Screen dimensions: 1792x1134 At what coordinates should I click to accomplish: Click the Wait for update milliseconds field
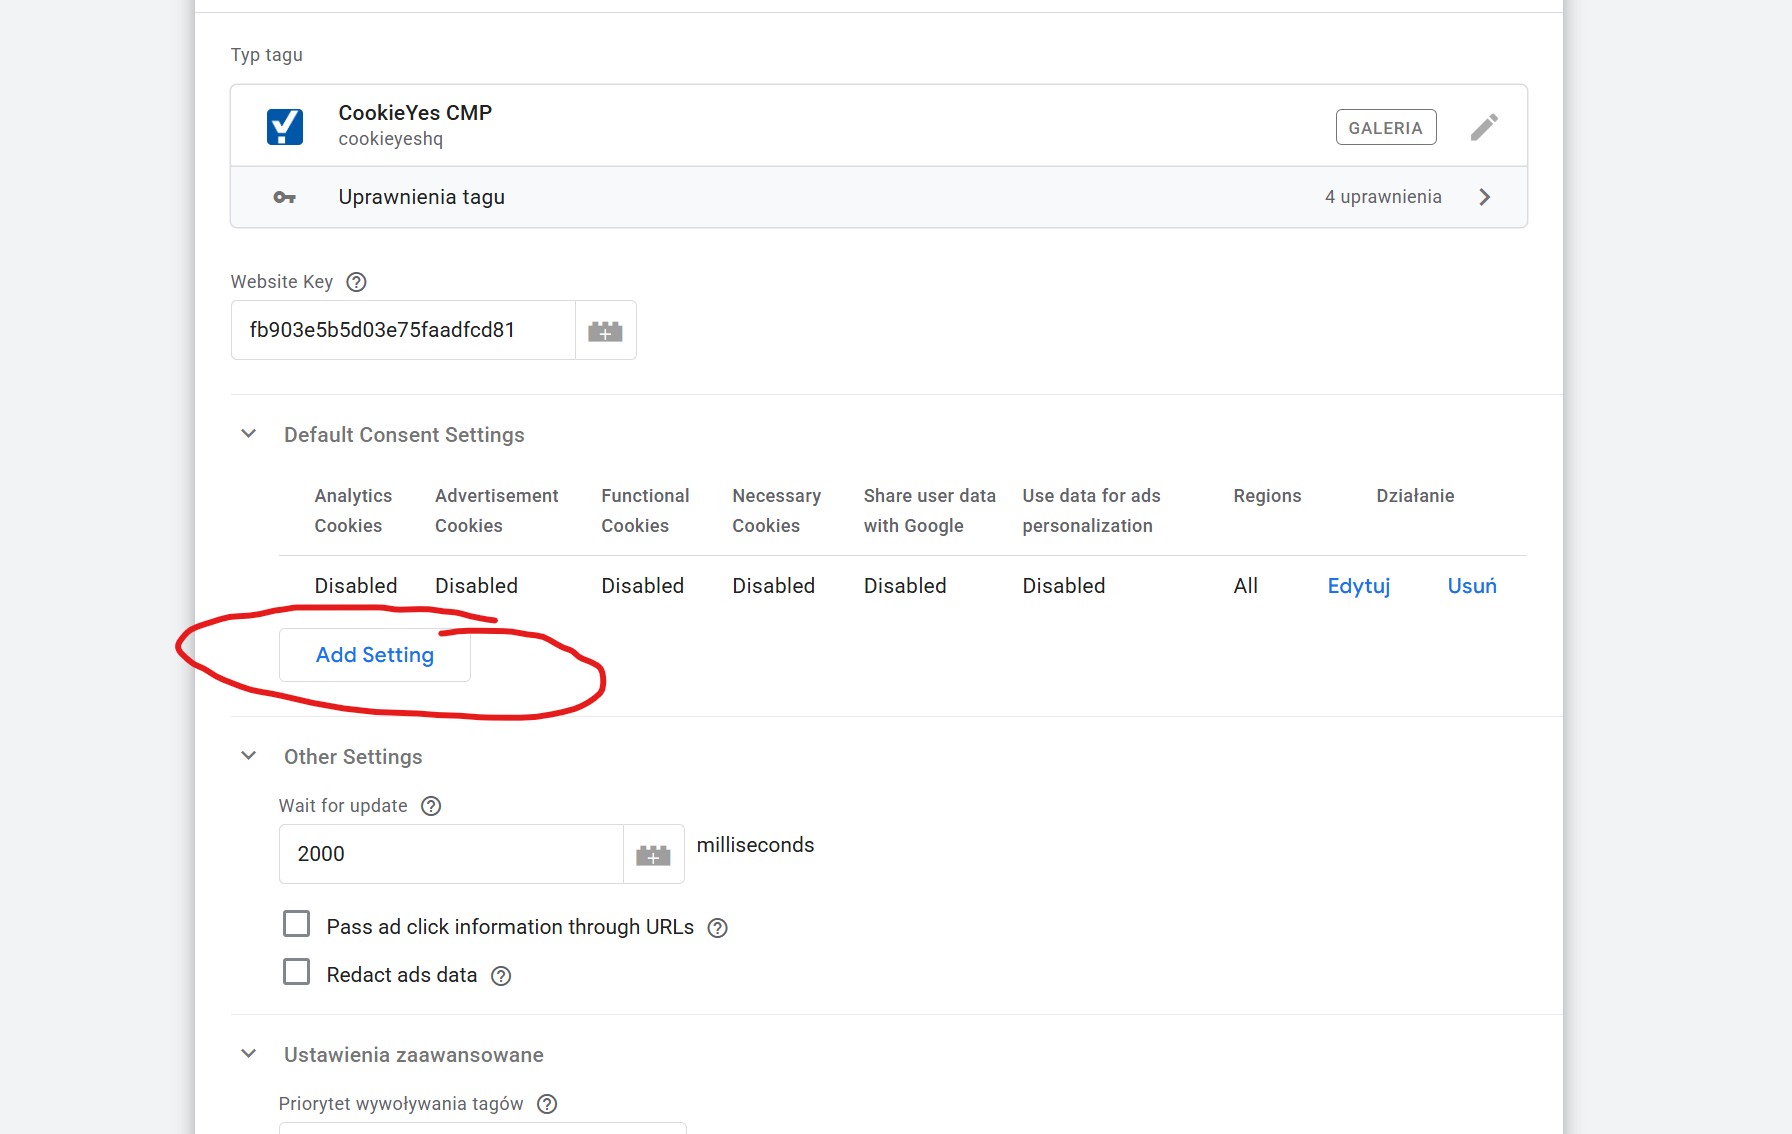point(451,854)
